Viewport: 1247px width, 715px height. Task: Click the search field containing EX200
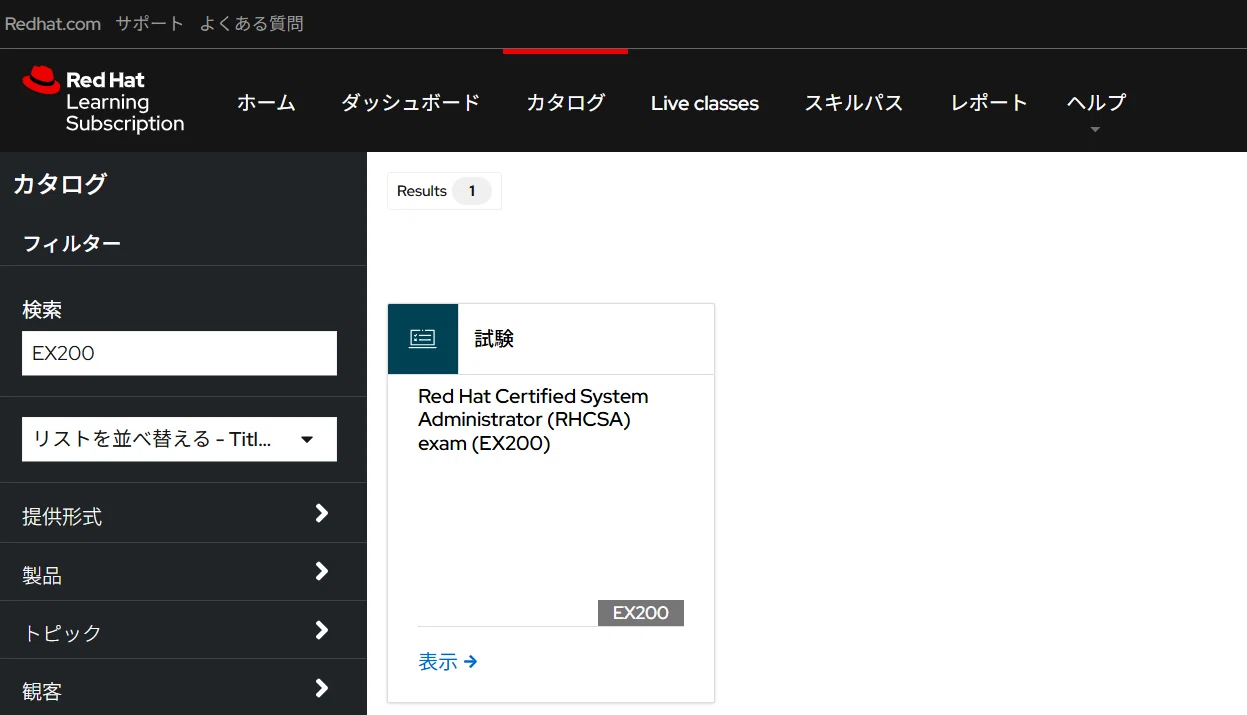179,353
